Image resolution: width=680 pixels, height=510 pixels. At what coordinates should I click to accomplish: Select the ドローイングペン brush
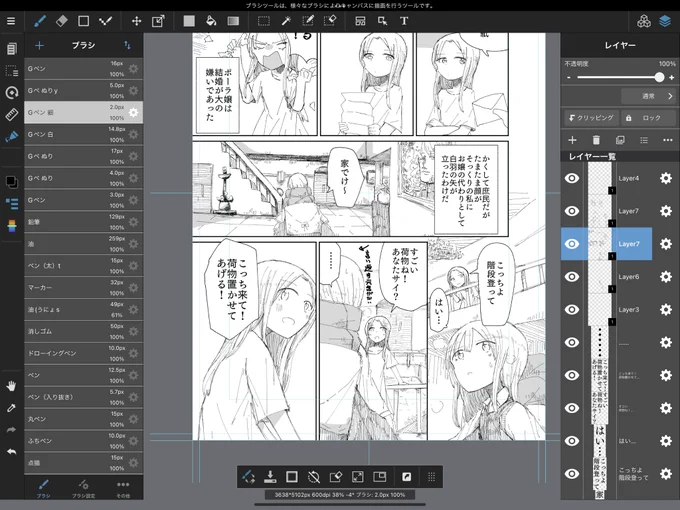(83, 353)
